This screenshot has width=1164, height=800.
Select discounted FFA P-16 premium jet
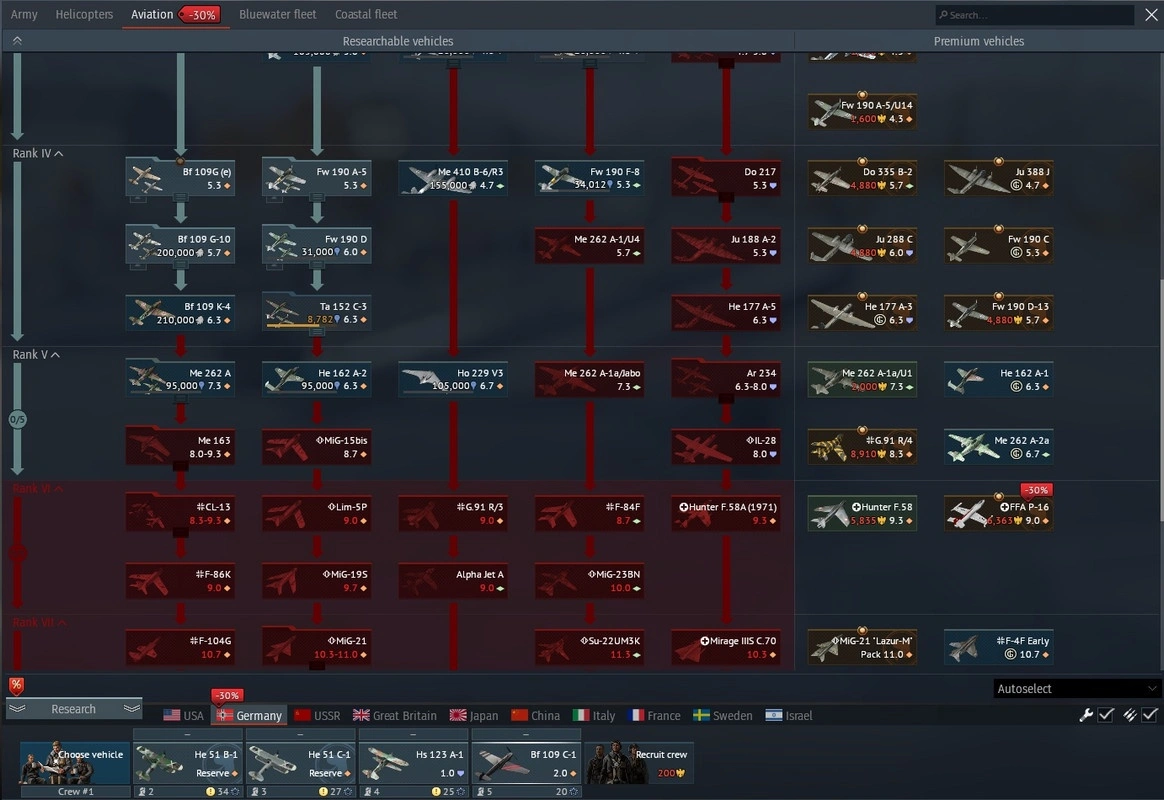(998, 513)
